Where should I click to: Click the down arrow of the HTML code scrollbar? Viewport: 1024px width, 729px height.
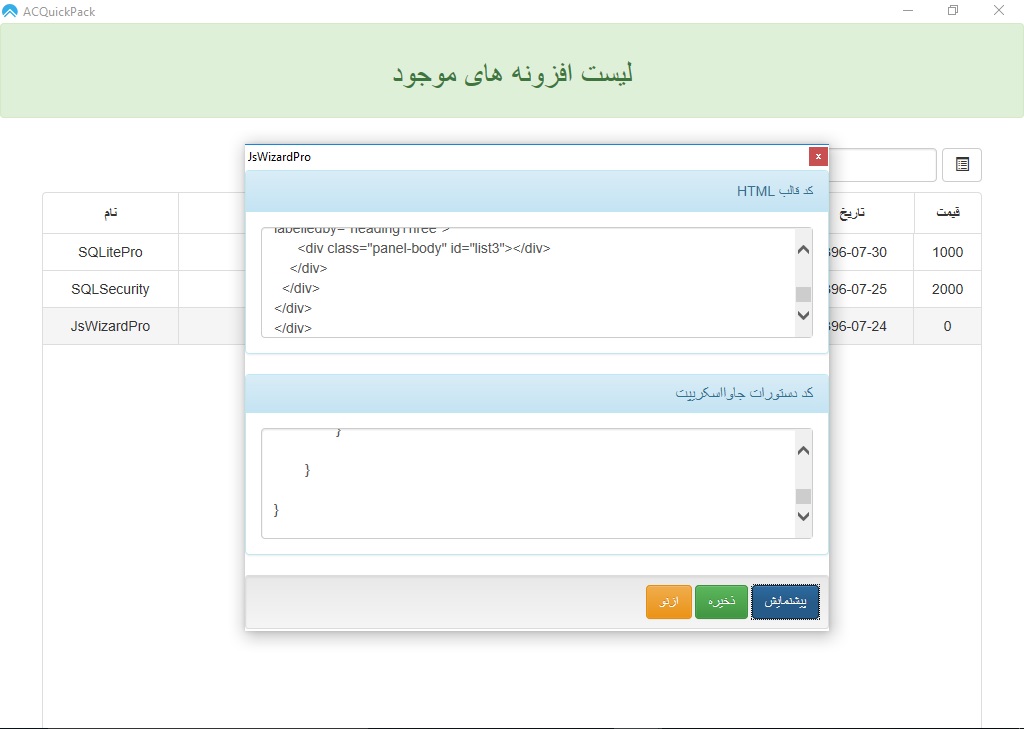(x=803, y=316)
